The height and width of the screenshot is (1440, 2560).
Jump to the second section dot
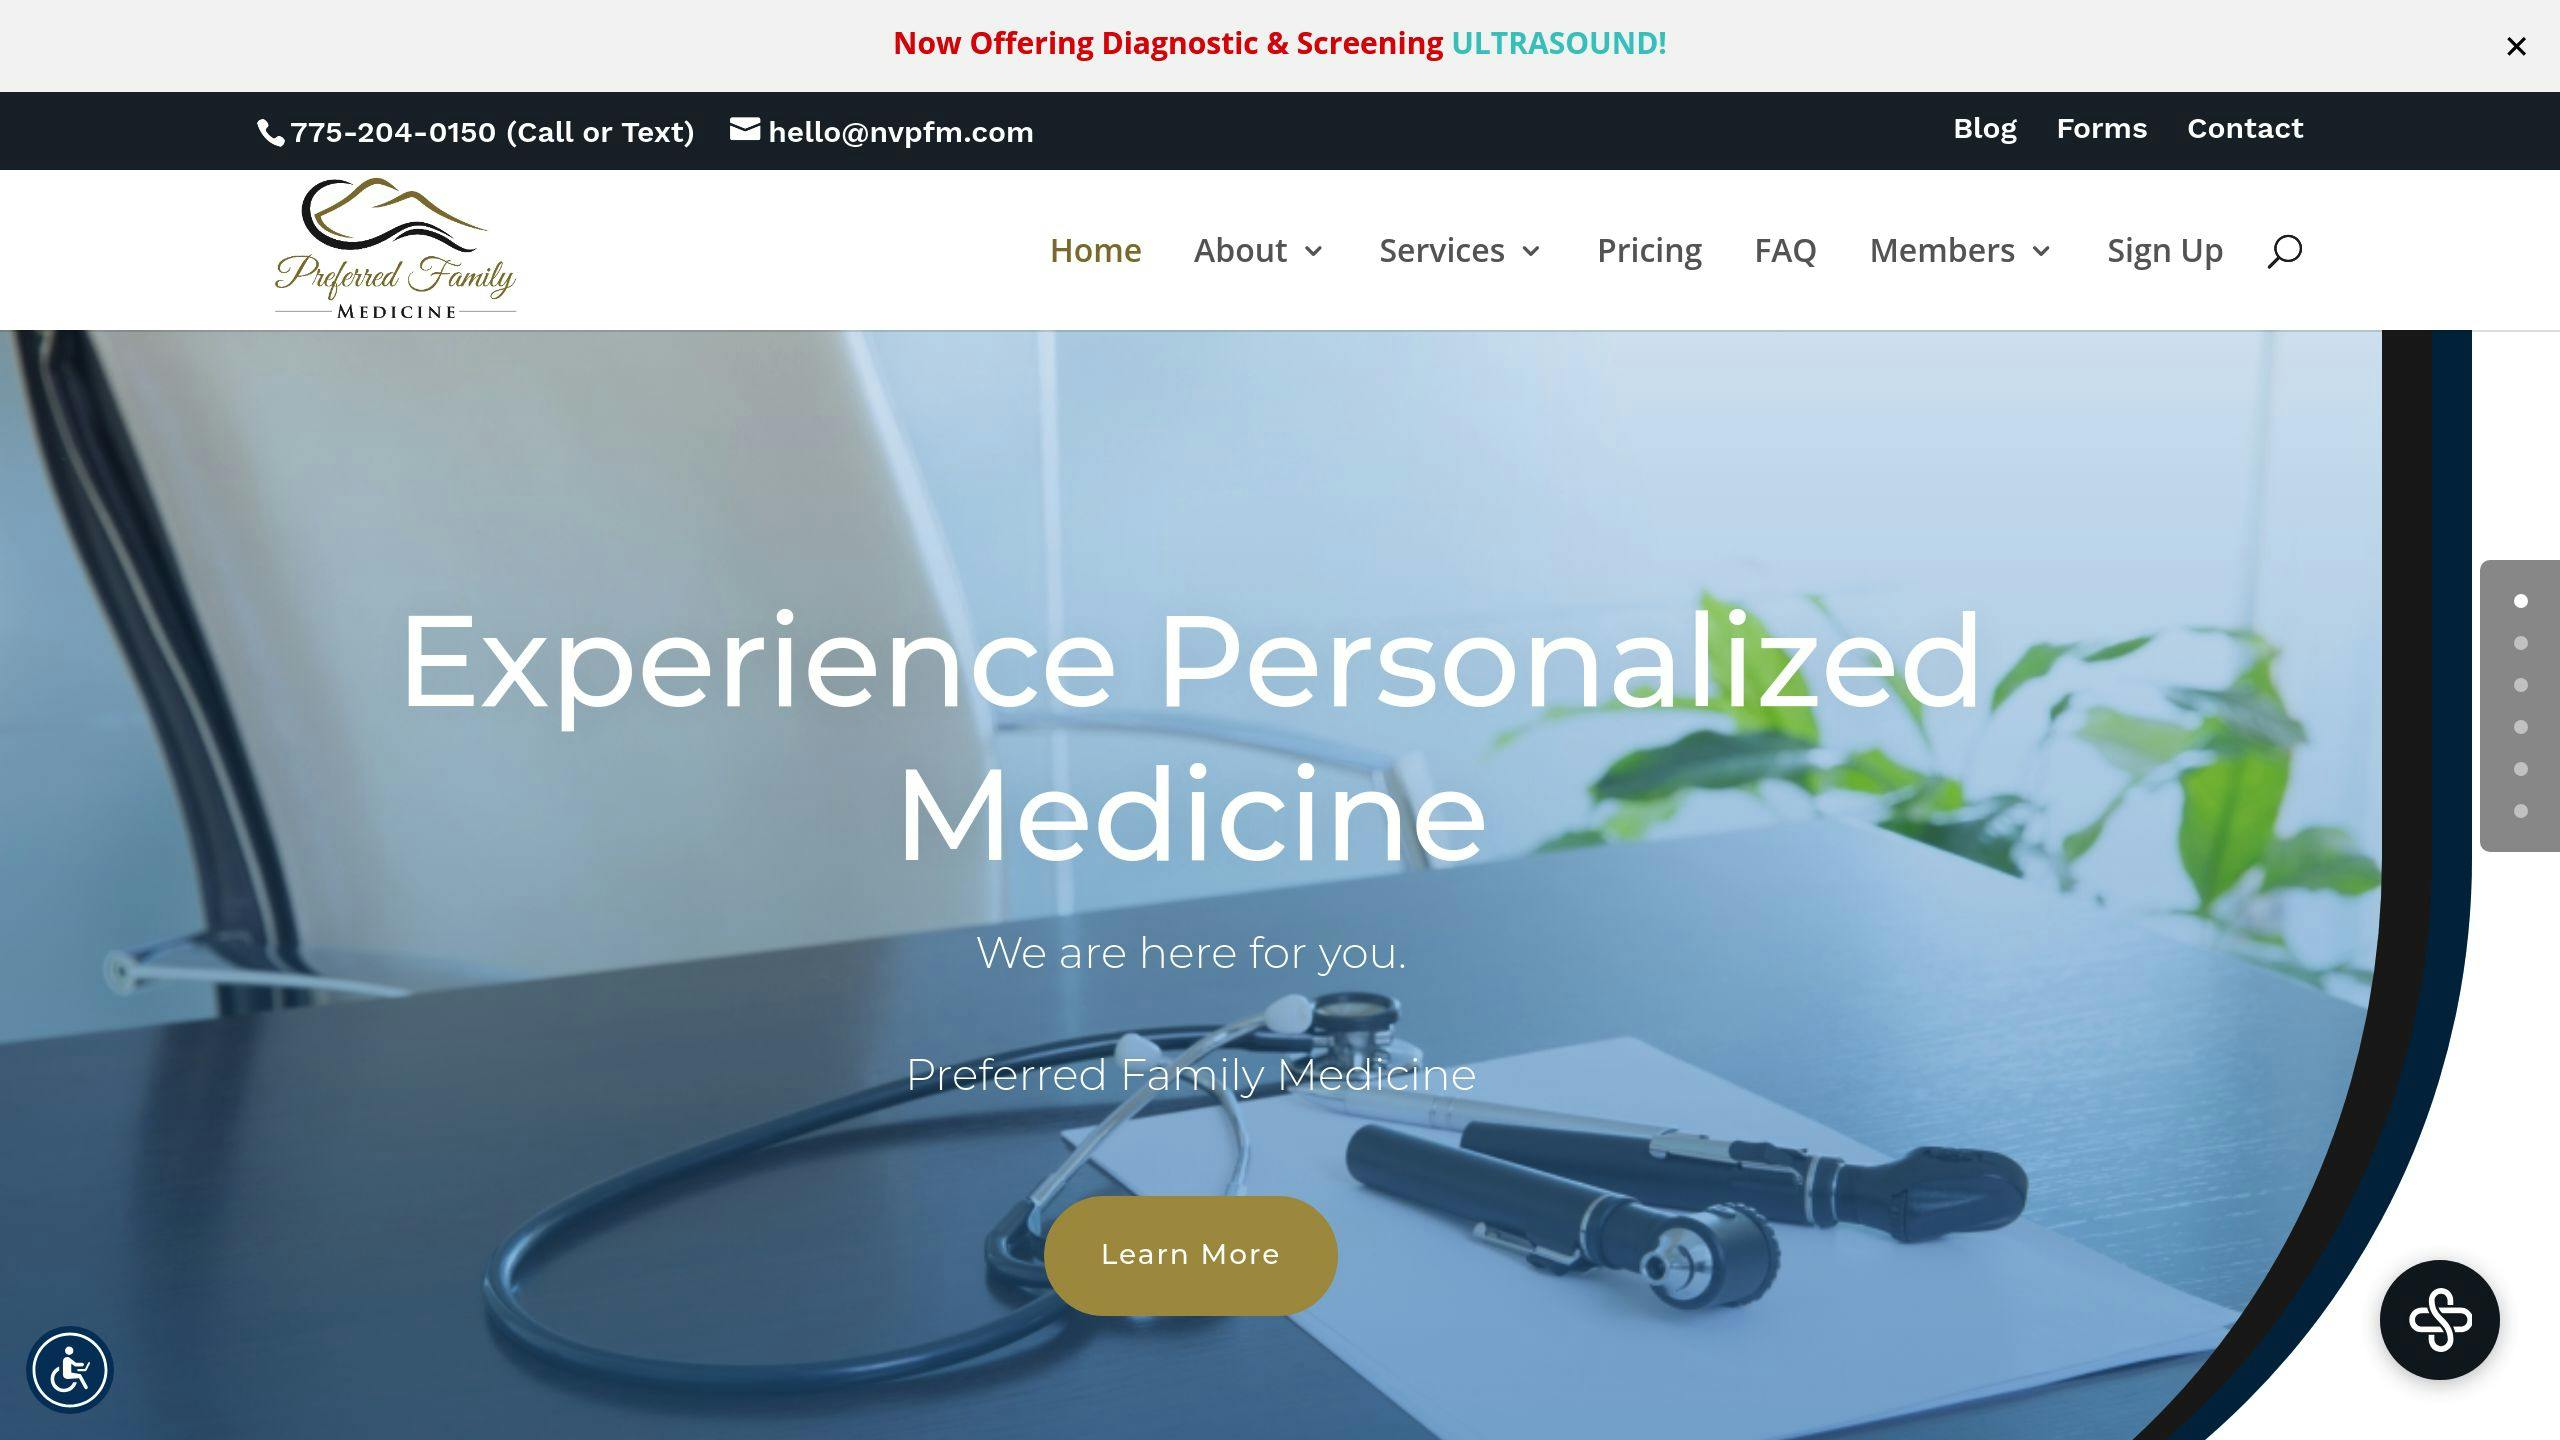[2521, 643]
